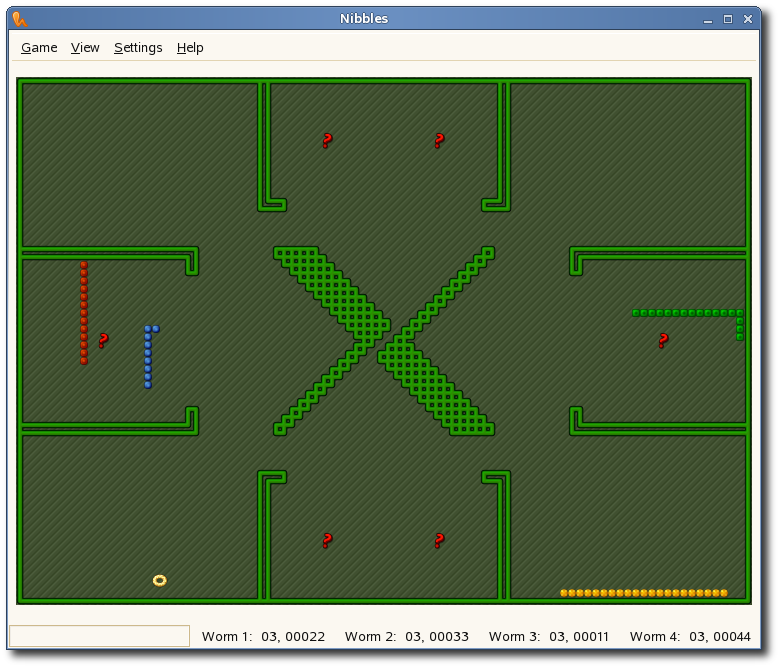Screen dimensions: 780x668
Task: Click the question mark below the green worm
Action: pyautogui.click(x=663, y=341)
